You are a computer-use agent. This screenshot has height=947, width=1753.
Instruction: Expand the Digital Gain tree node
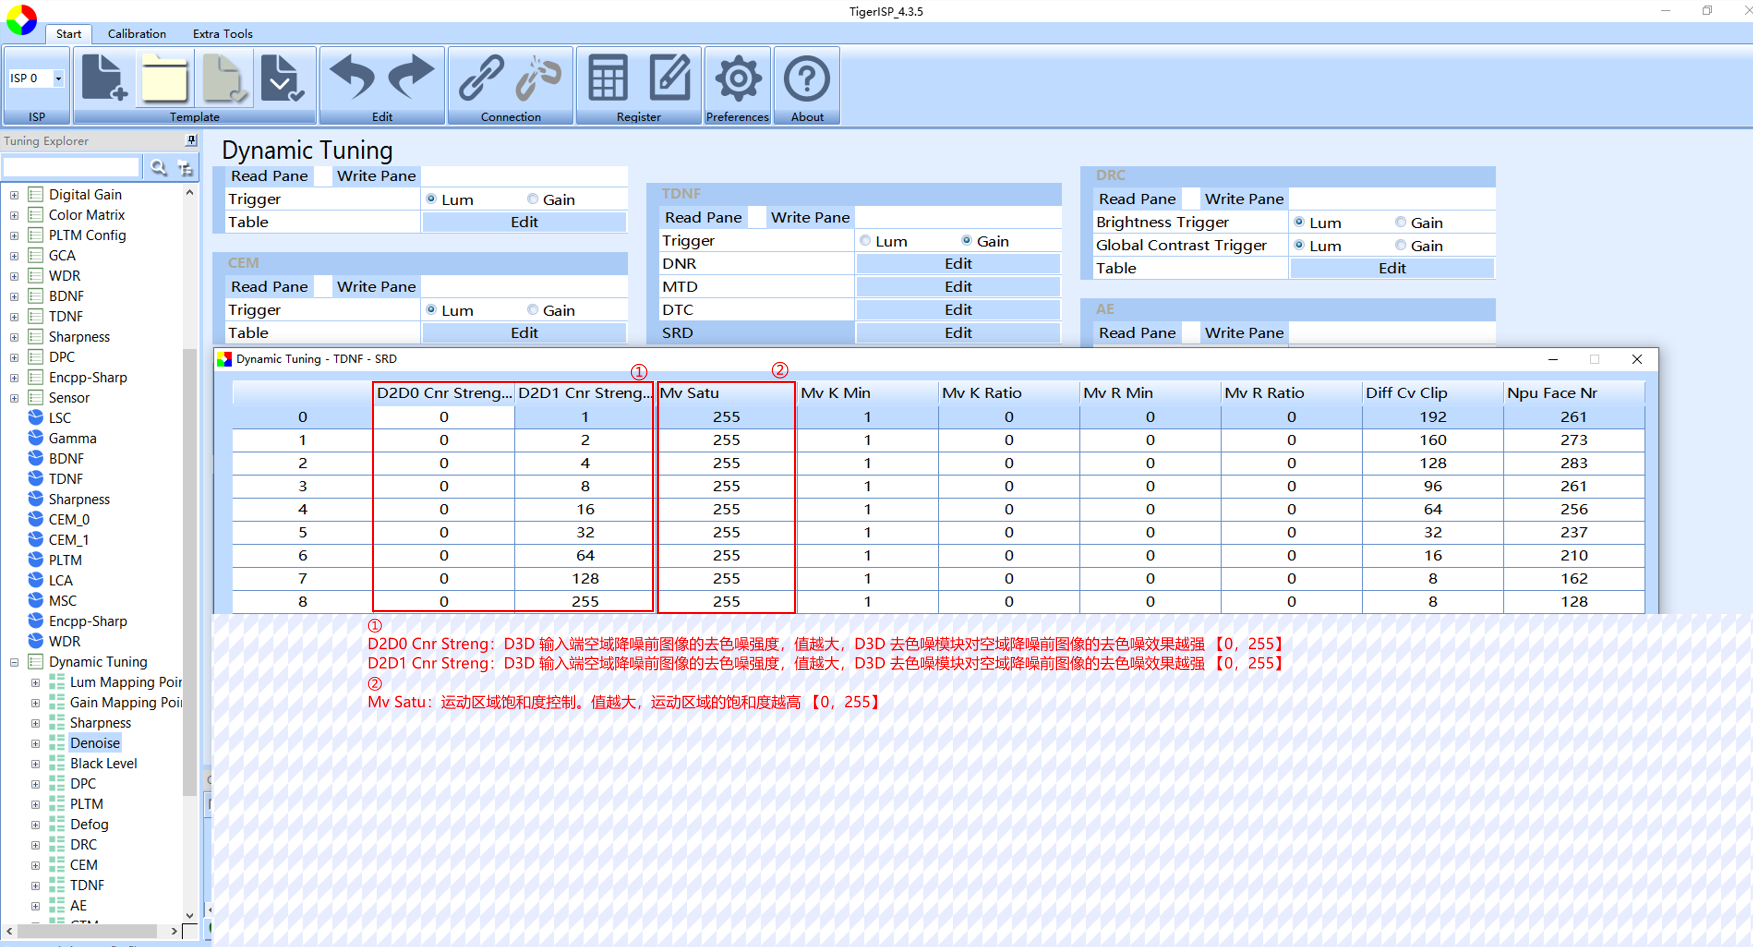tap(14, 195)
